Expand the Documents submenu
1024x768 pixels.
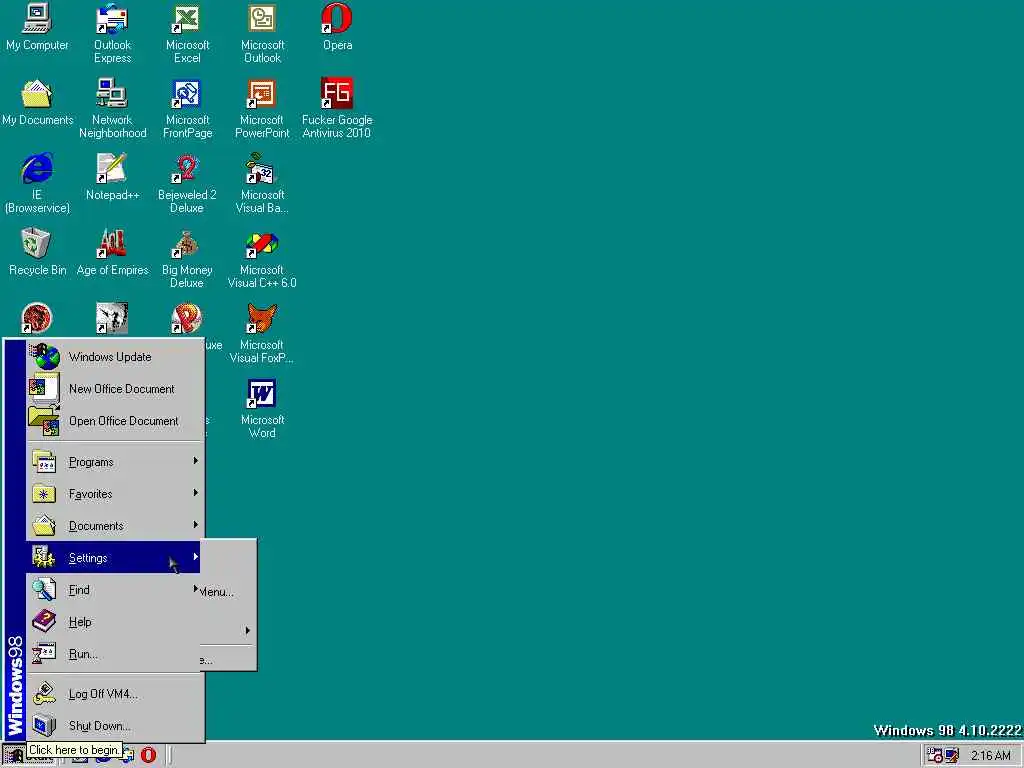coord(115,526)
